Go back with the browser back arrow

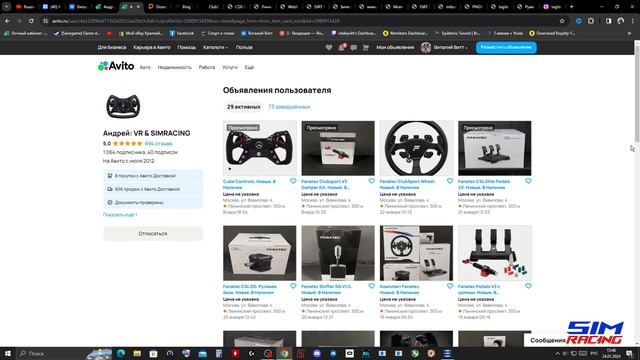point(7,21)
